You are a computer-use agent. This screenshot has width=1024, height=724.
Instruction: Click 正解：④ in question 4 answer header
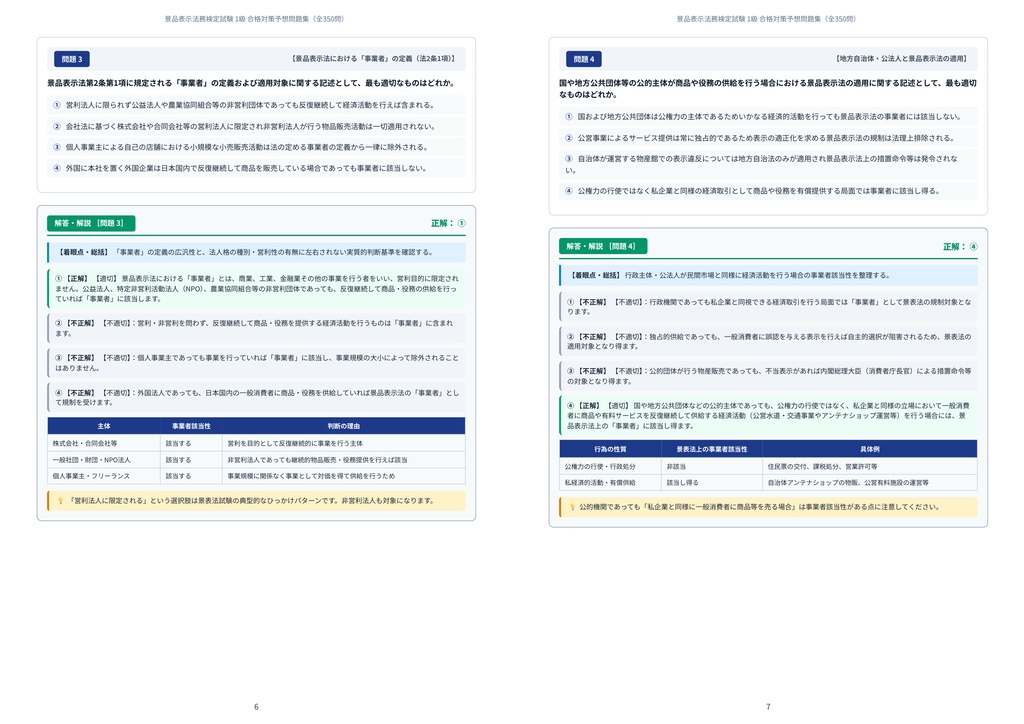point(960,246)
